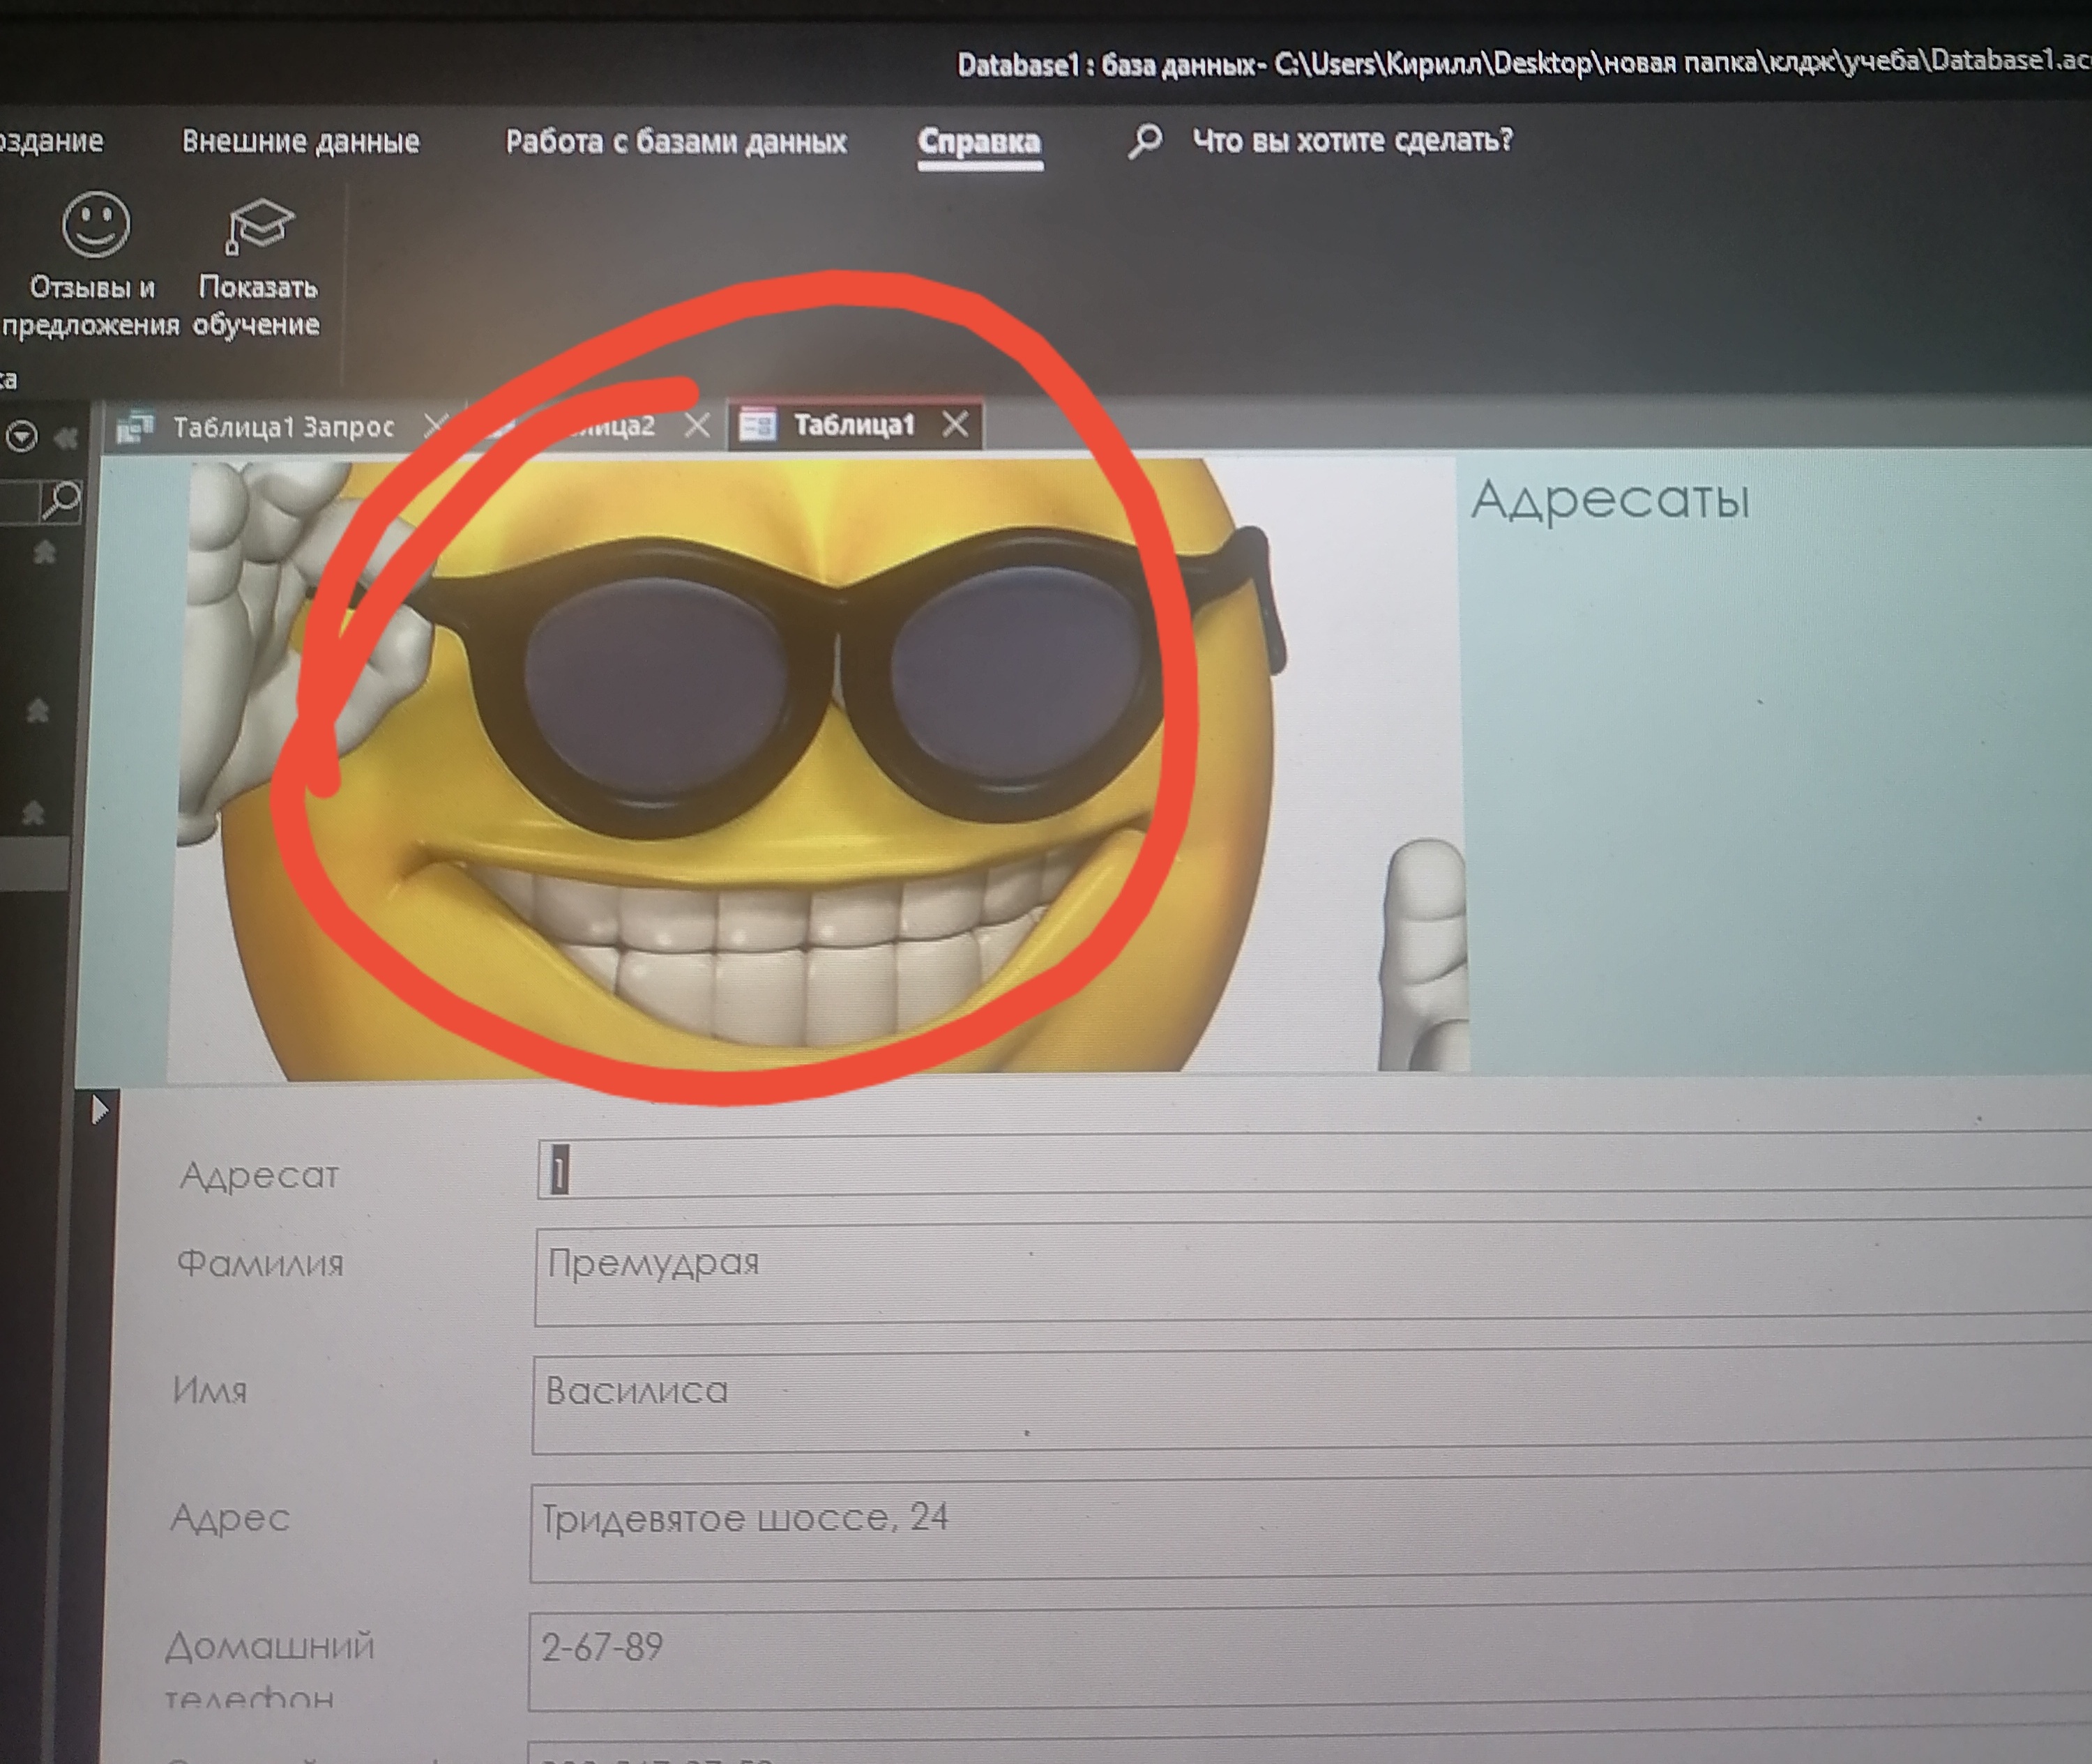Collapse the first navigation group chevron

point(44,552)
